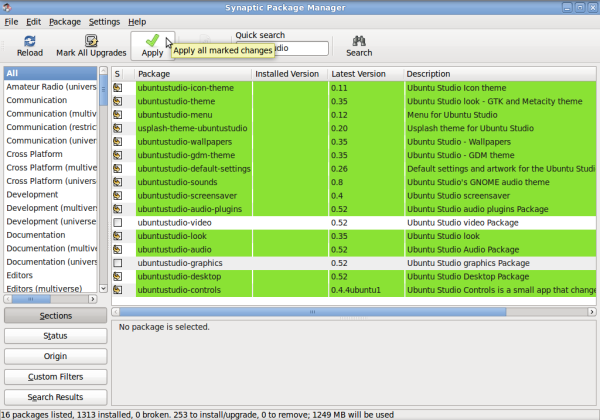Click section list vertical scrollbar thumb
This screenshot has width=600, height=420.
click(x=103, y=90)
